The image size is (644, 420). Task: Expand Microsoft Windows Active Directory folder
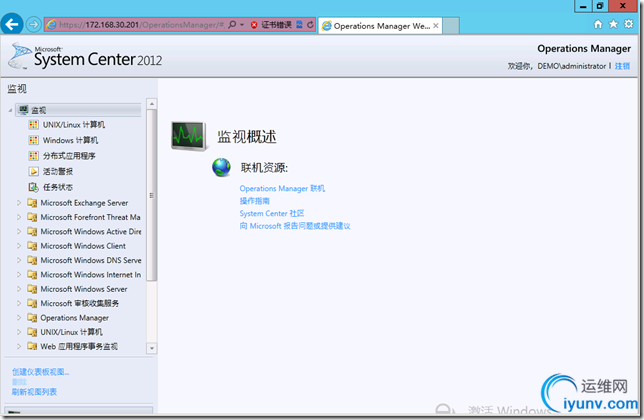click(x=18, y=231)
